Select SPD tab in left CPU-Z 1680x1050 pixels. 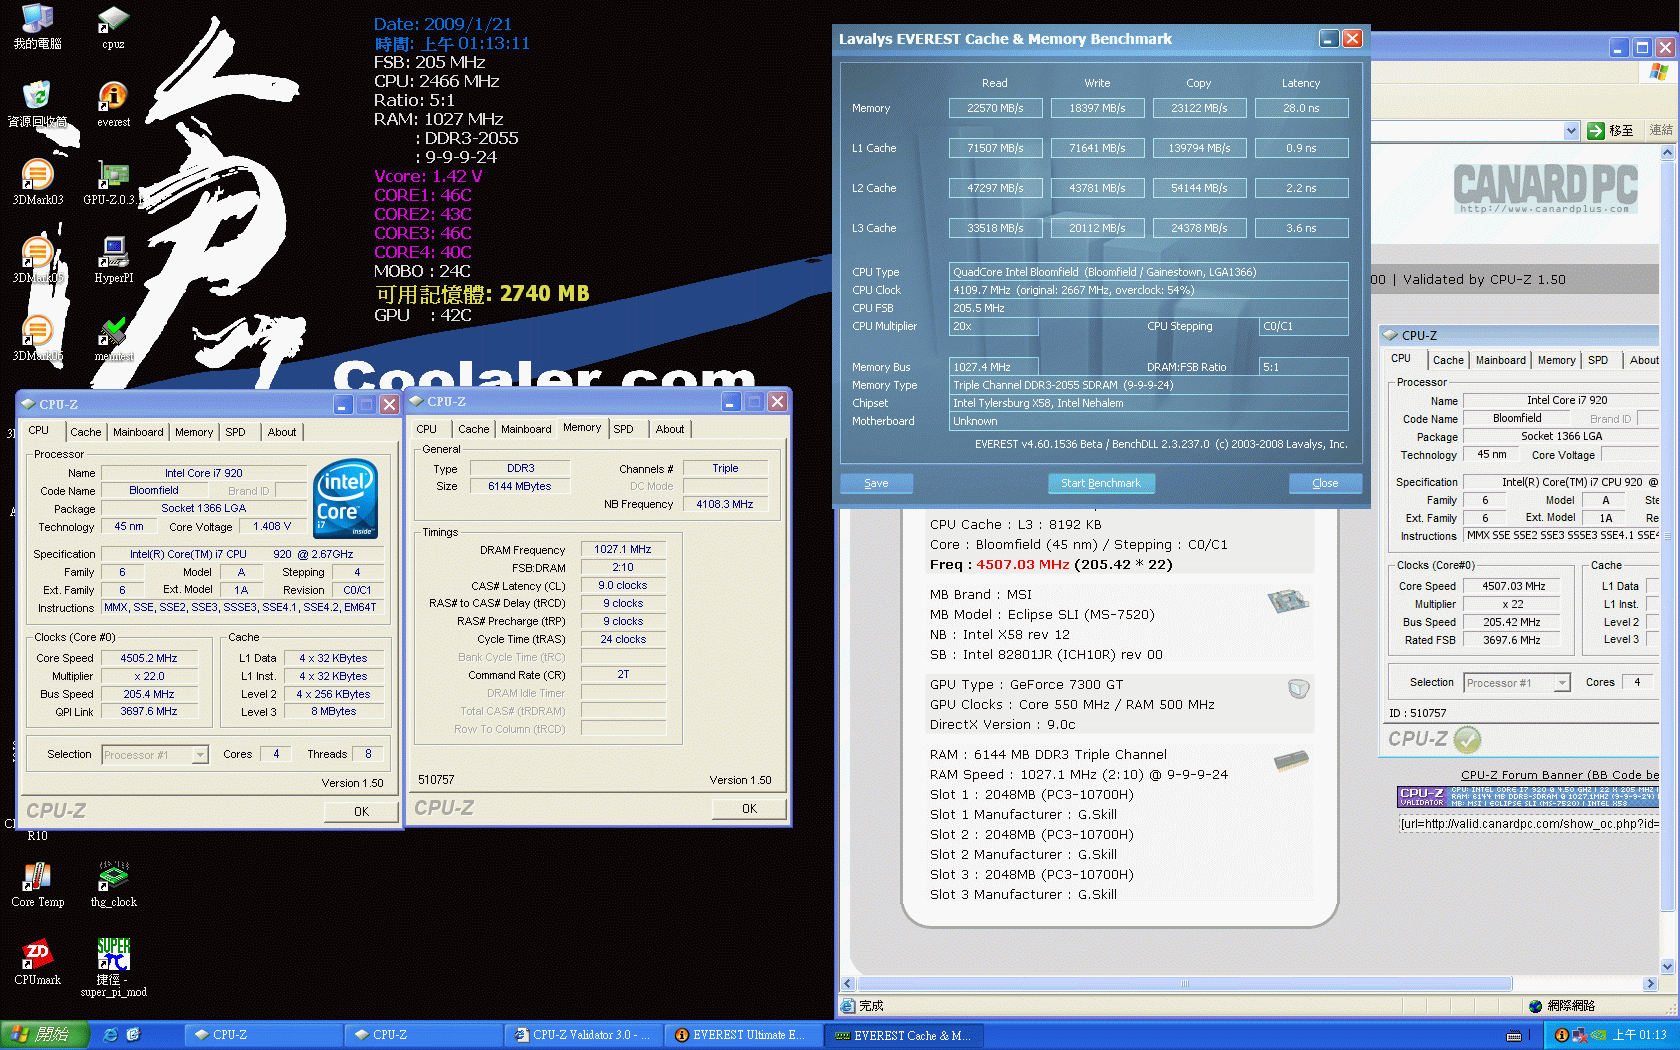tap(235, 432)
